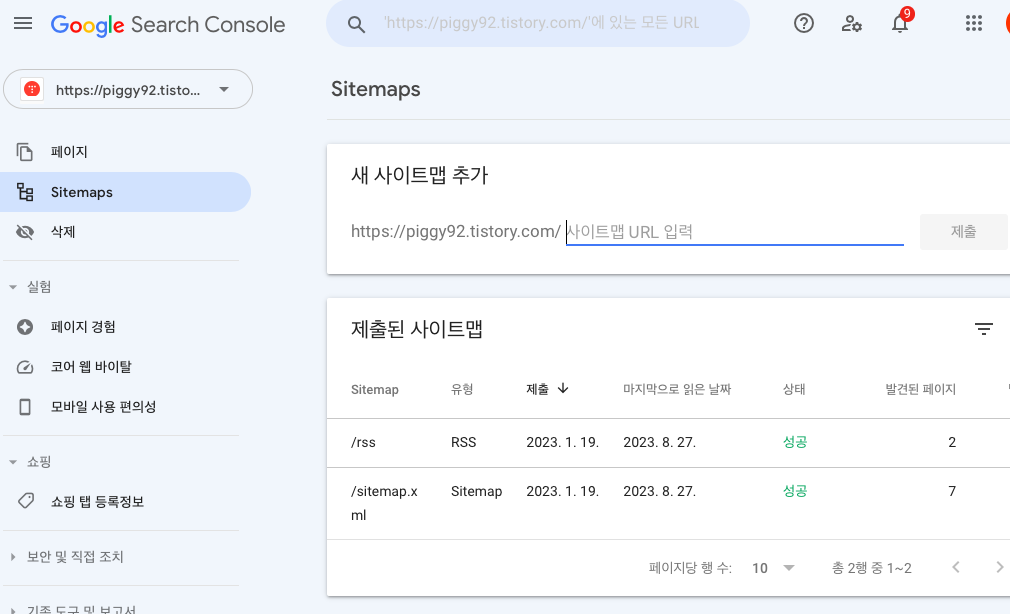
Task: Click the RSS type cell
Action: (464, 443)
